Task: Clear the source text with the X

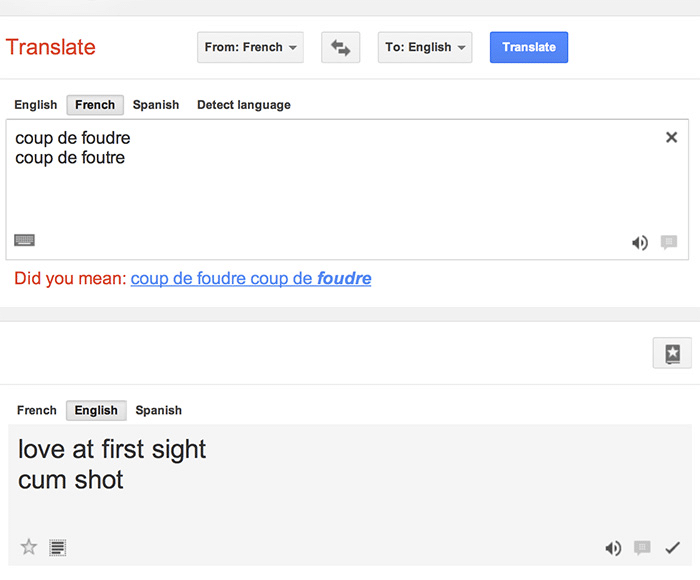Action: coord(671,138)
